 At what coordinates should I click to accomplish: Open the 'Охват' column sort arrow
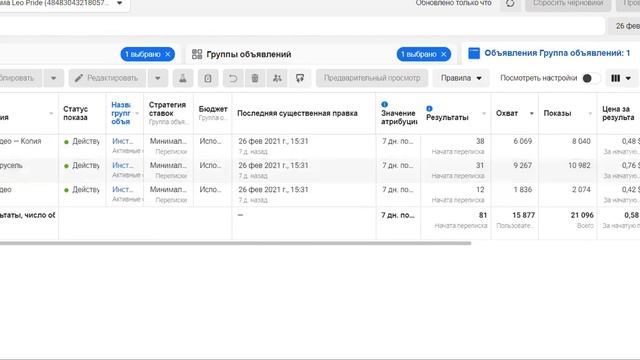pos(531,113)
